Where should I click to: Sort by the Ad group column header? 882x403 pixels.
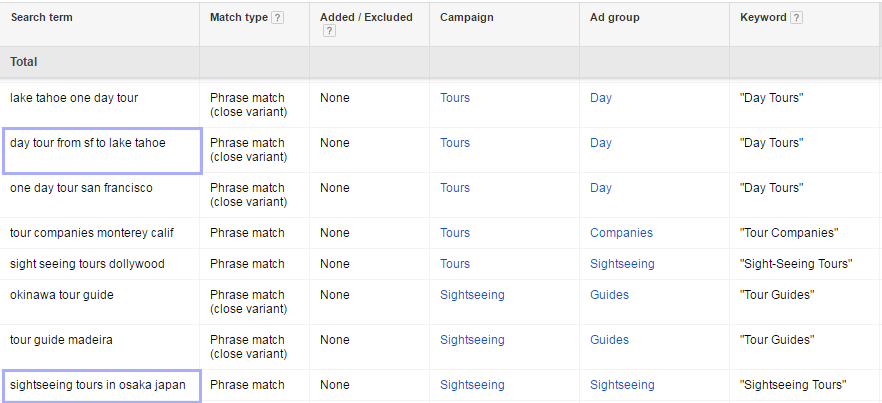(614, 17)
